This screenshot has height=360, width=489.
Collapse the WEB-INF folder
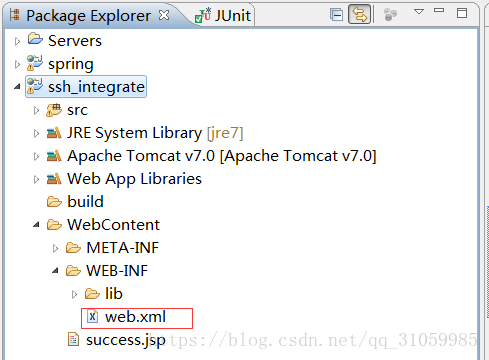coord(55,271)
